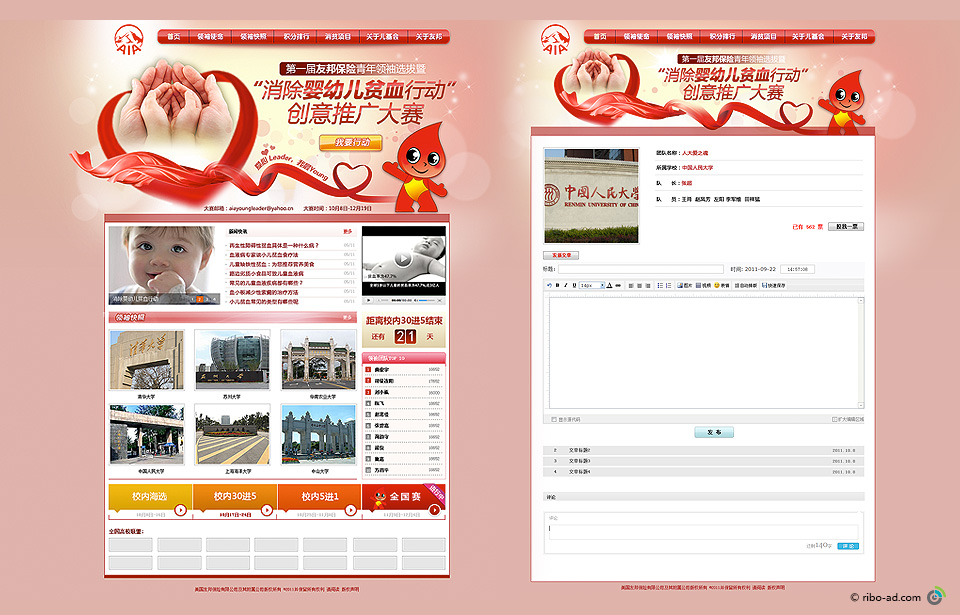Viewport: 960px width, 615px height.
Task: Open 领袖使命 in the left page navigation
Action: tap(210, 37)
